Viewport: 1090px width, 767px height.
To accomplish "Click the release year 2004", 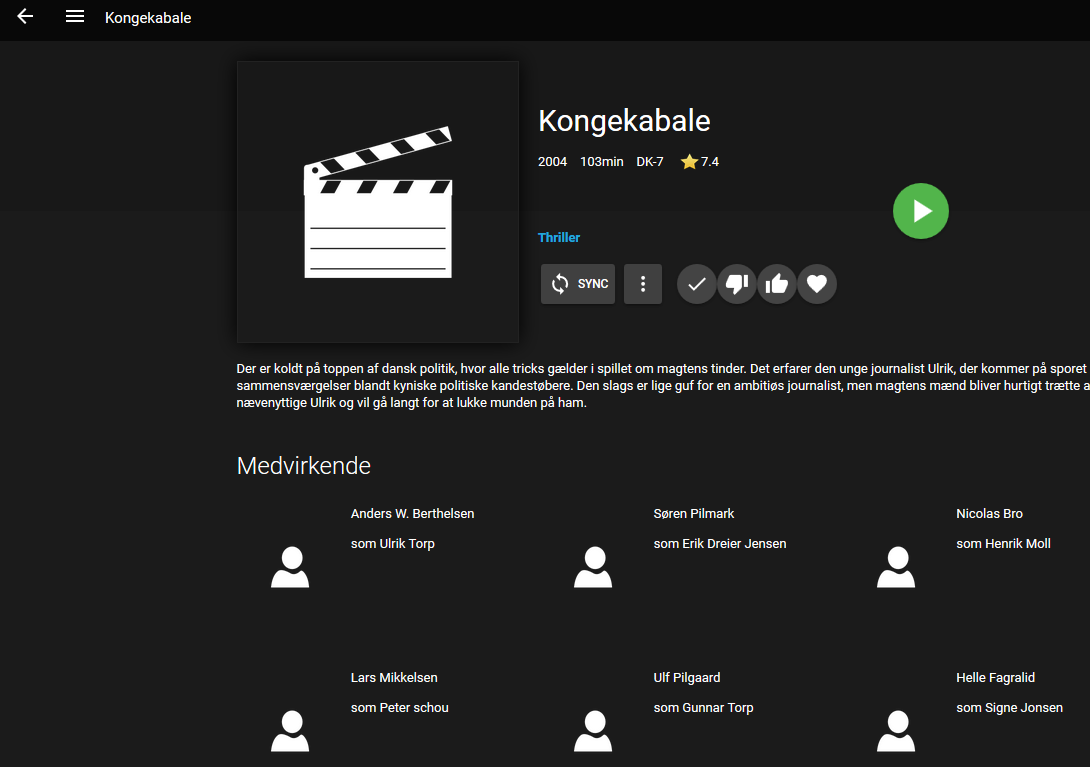I will click(x=553, y=161).
